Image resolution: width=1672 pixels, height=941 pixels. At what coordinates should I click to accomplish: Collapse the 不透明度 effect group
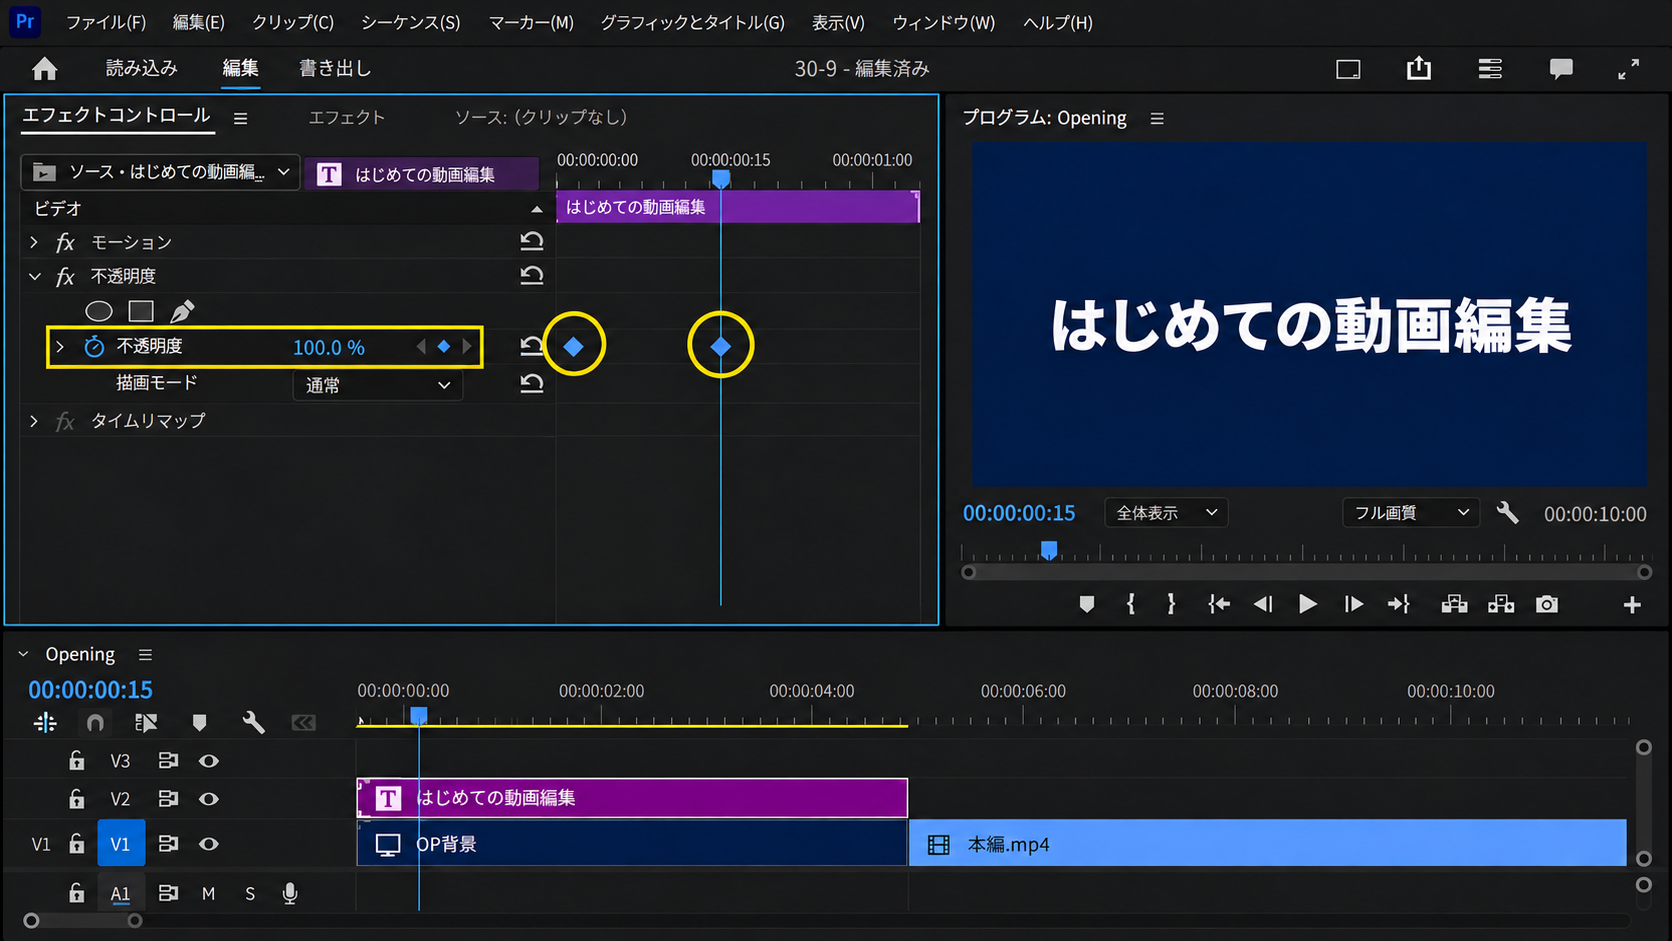tap(34, 276)
